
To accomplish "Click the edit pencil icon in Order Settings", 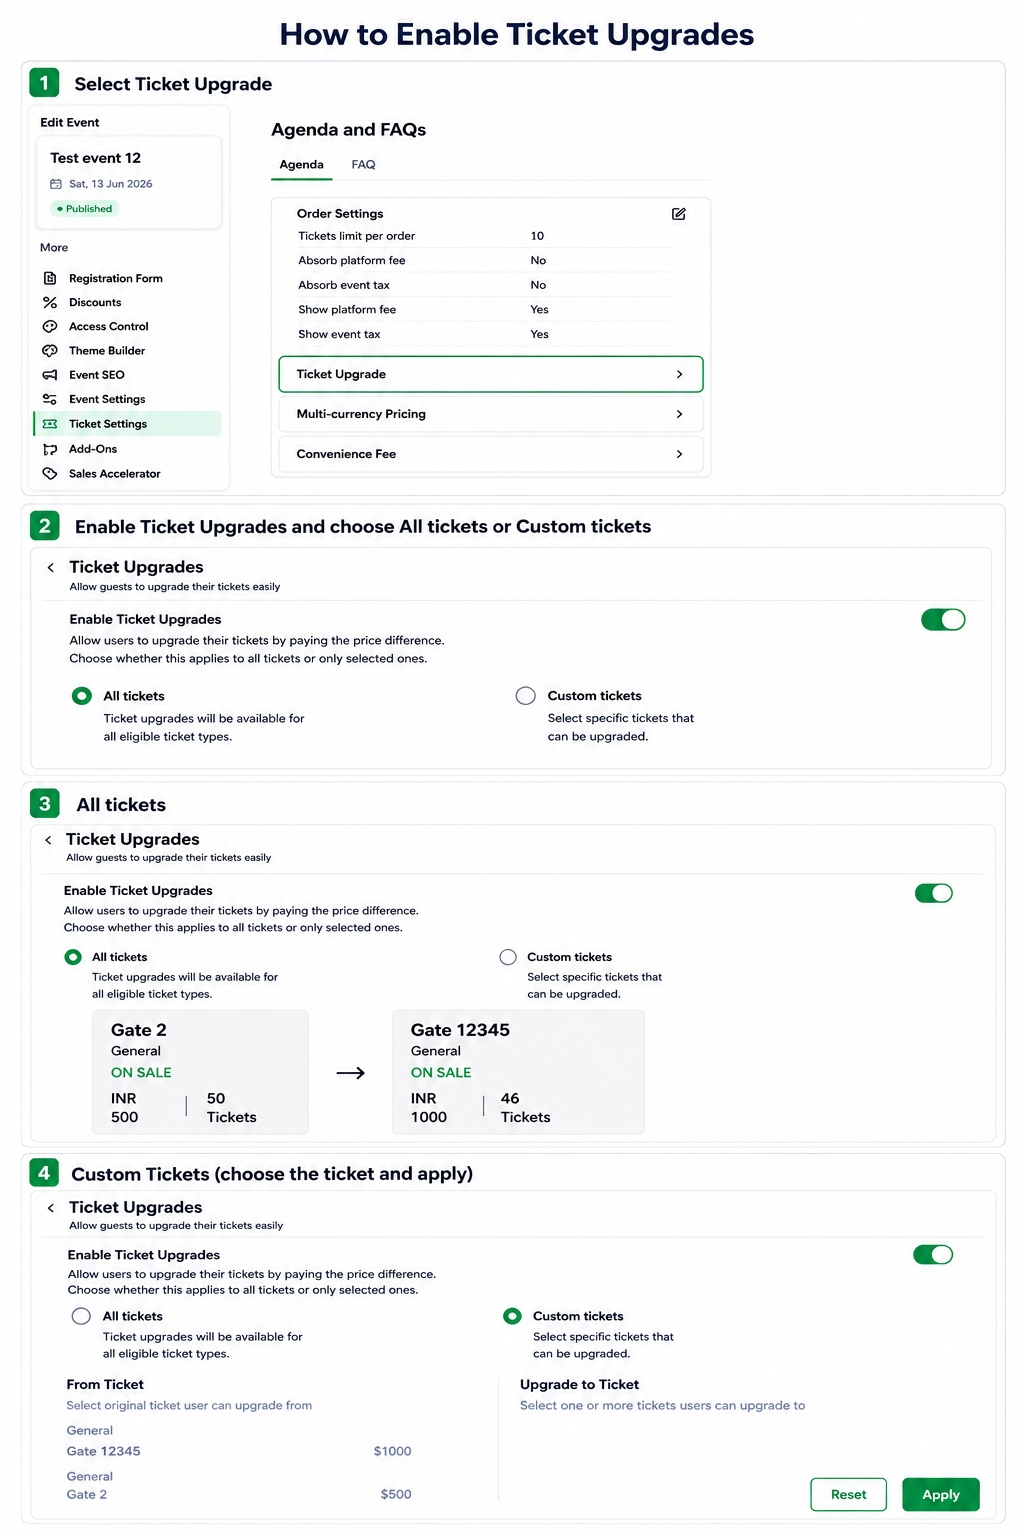I will (x=679, y=214).
